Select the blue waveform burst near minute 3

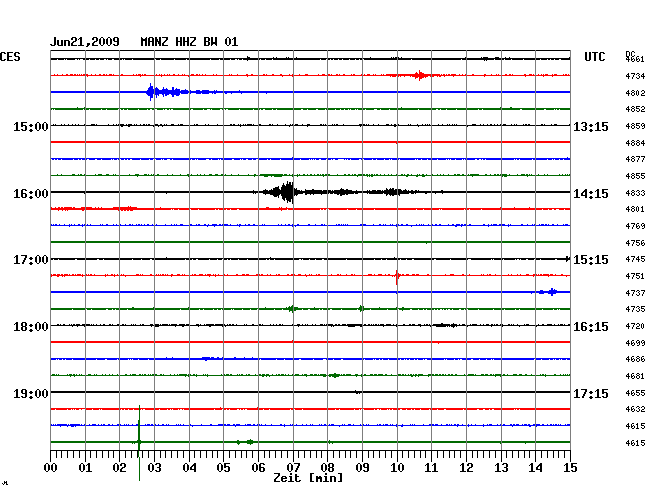(153, 92)
